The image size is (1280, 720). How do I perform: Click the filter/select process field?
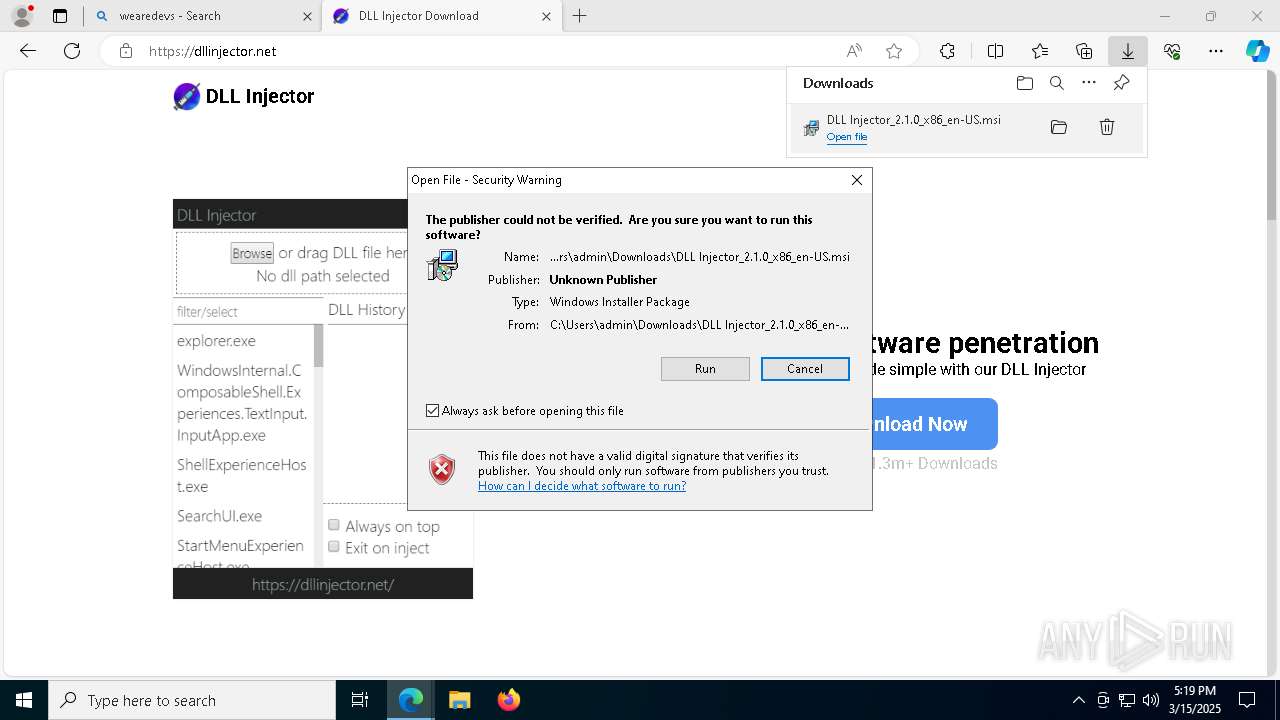coord(248,312)
